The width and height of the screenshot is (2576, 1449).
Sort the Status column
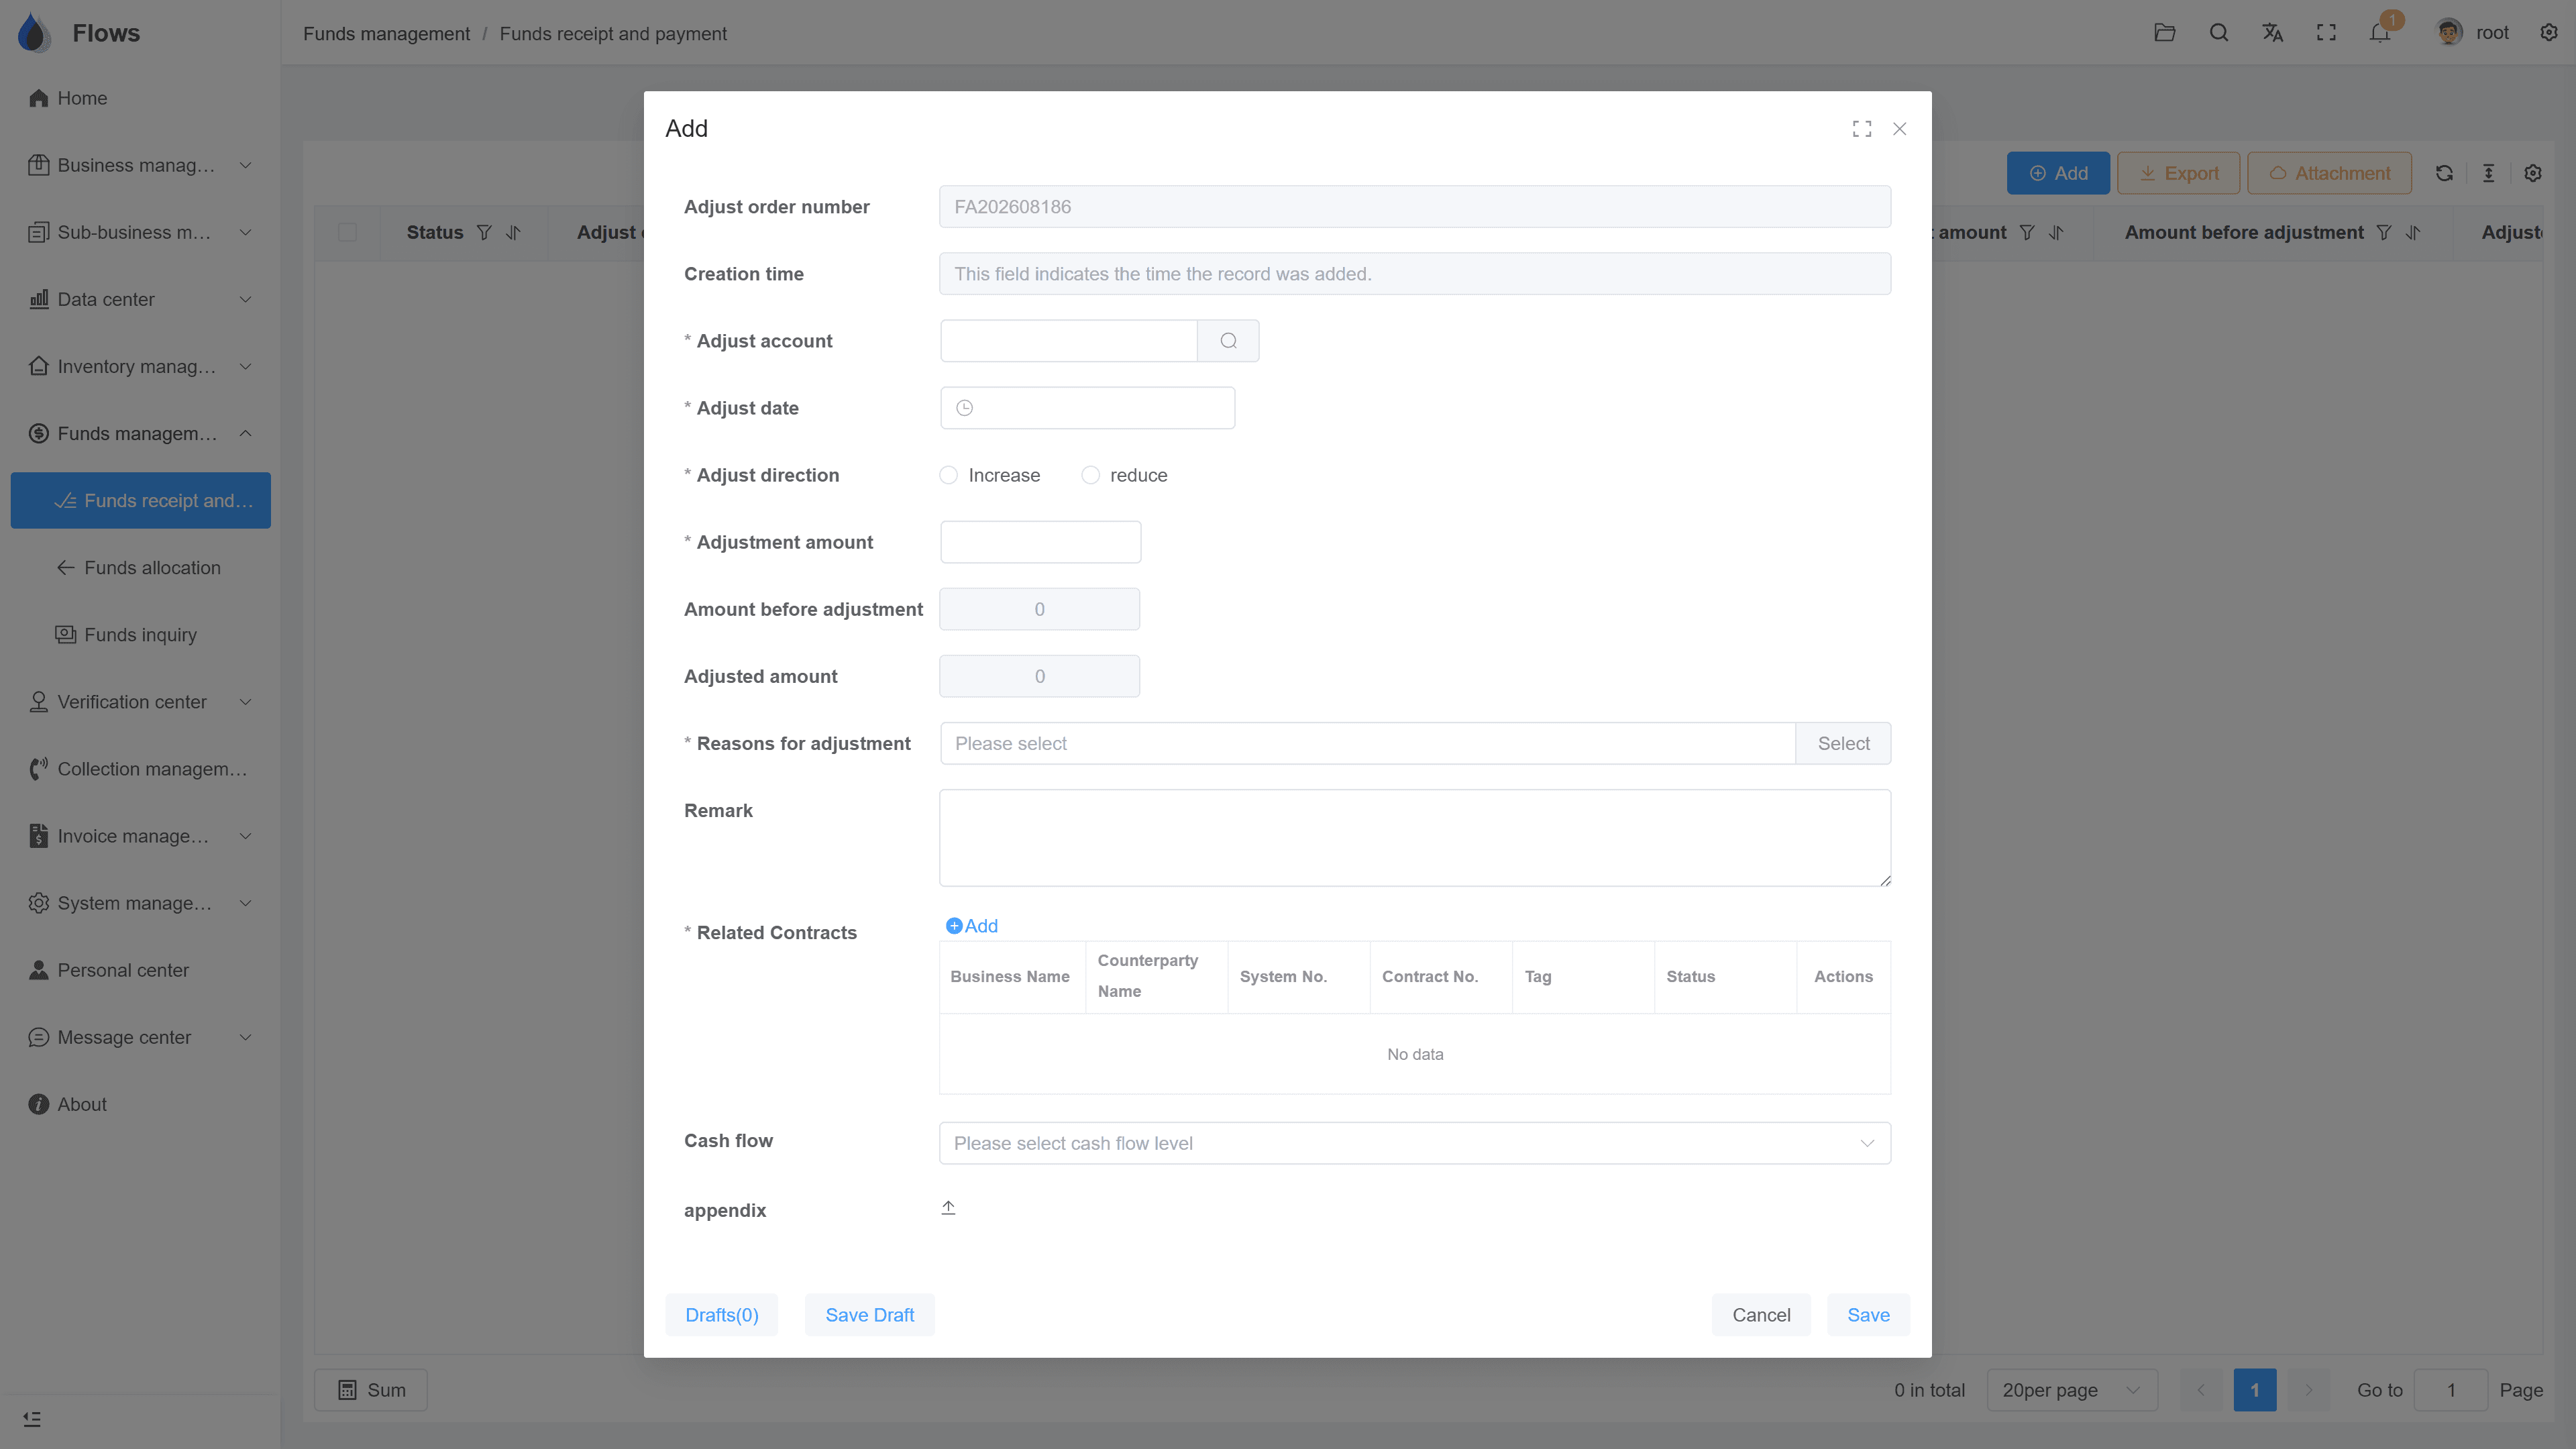[513, 232]
